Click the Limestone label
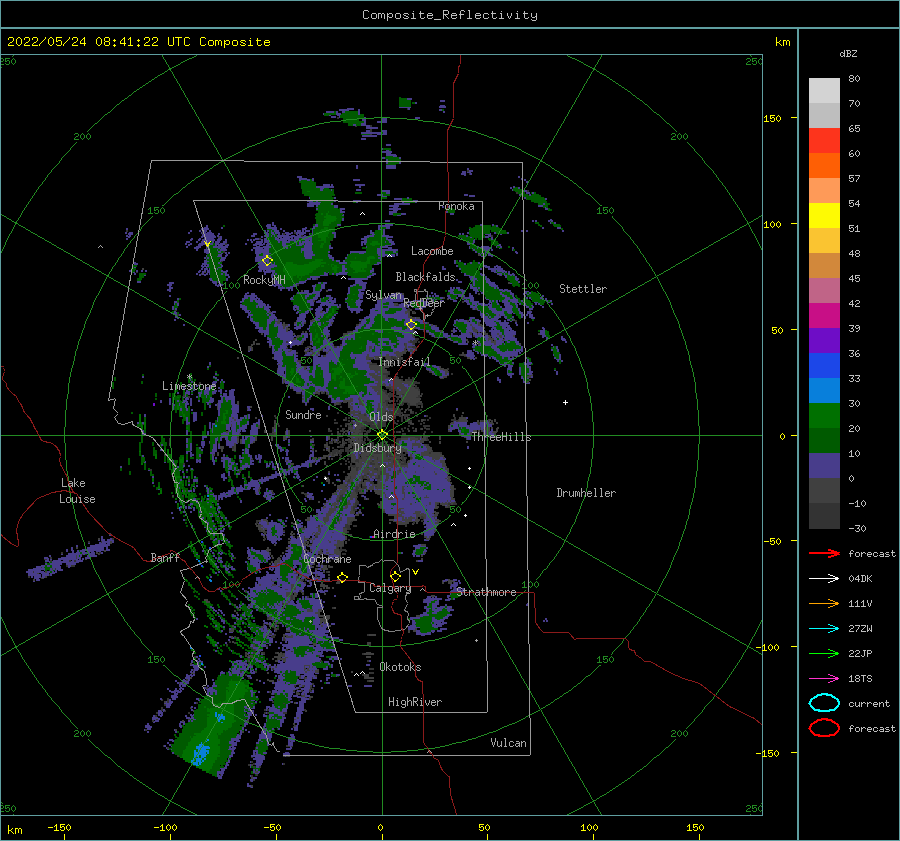The image size is (900, 841). [x=189, y=386]
